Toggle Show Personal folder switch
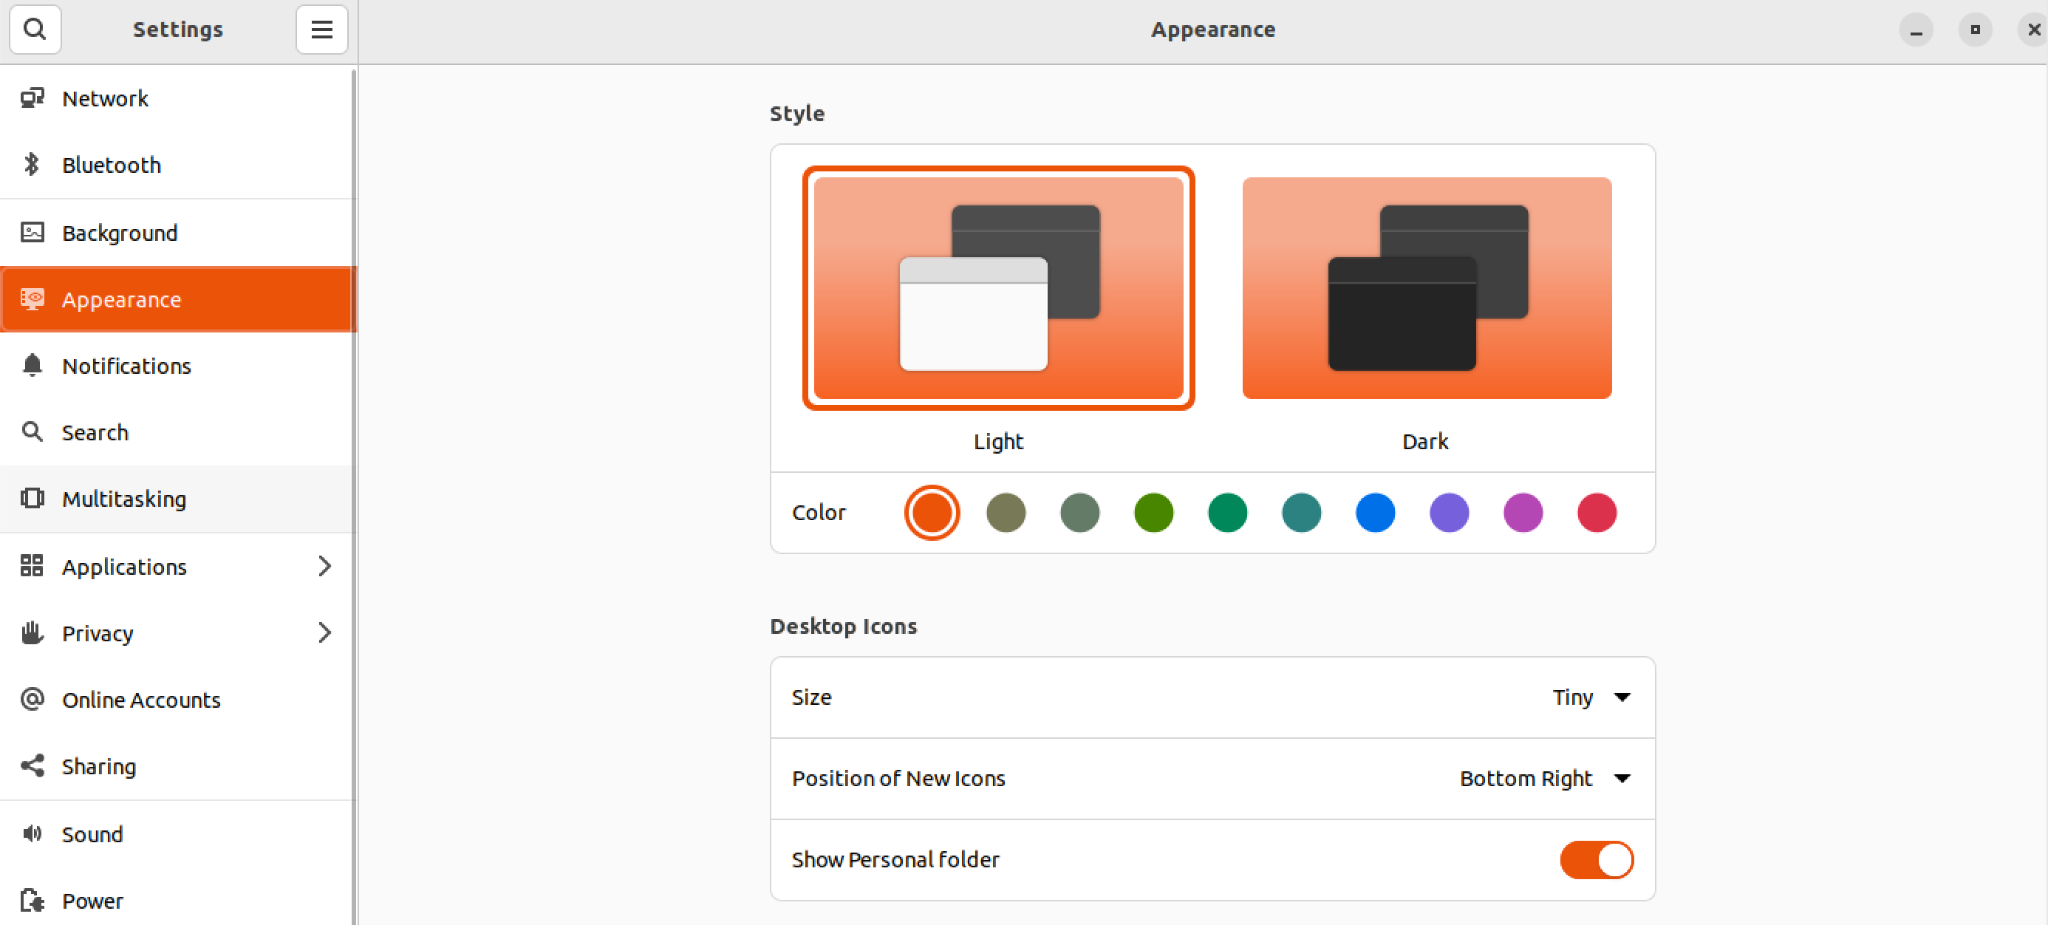The image size is (2048, 925). pos(1596,860)
